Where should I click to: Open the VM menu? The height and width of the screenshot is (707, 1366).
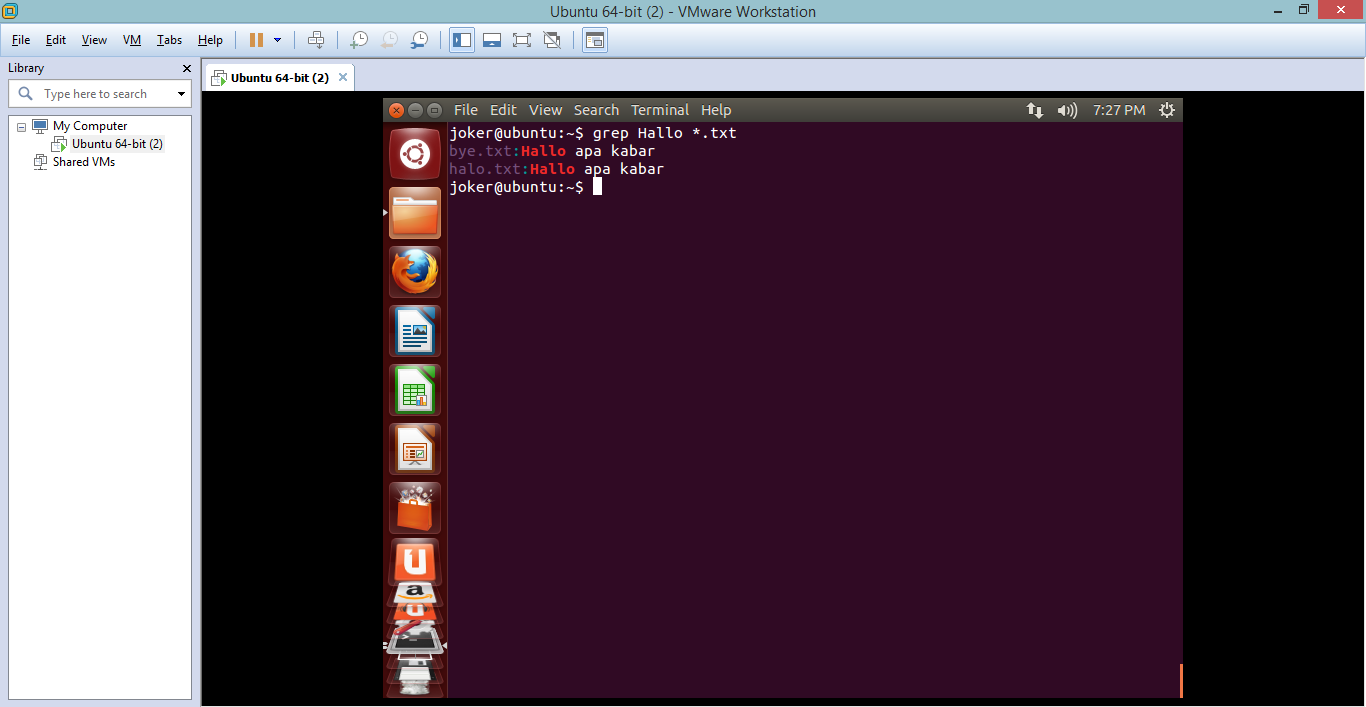(x=132, y=40)
